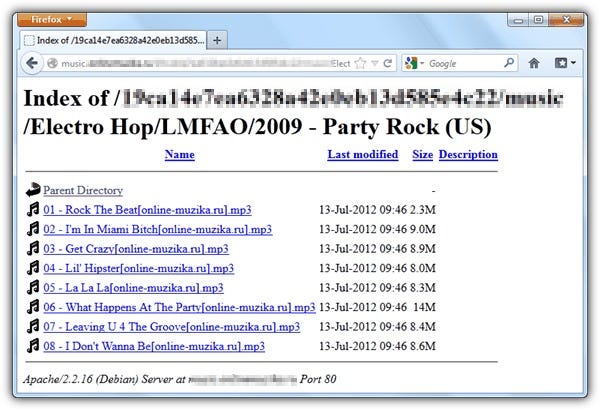The image size is (600, 409).
Task: Sort listing by Name column
Action: click(179, 155)
